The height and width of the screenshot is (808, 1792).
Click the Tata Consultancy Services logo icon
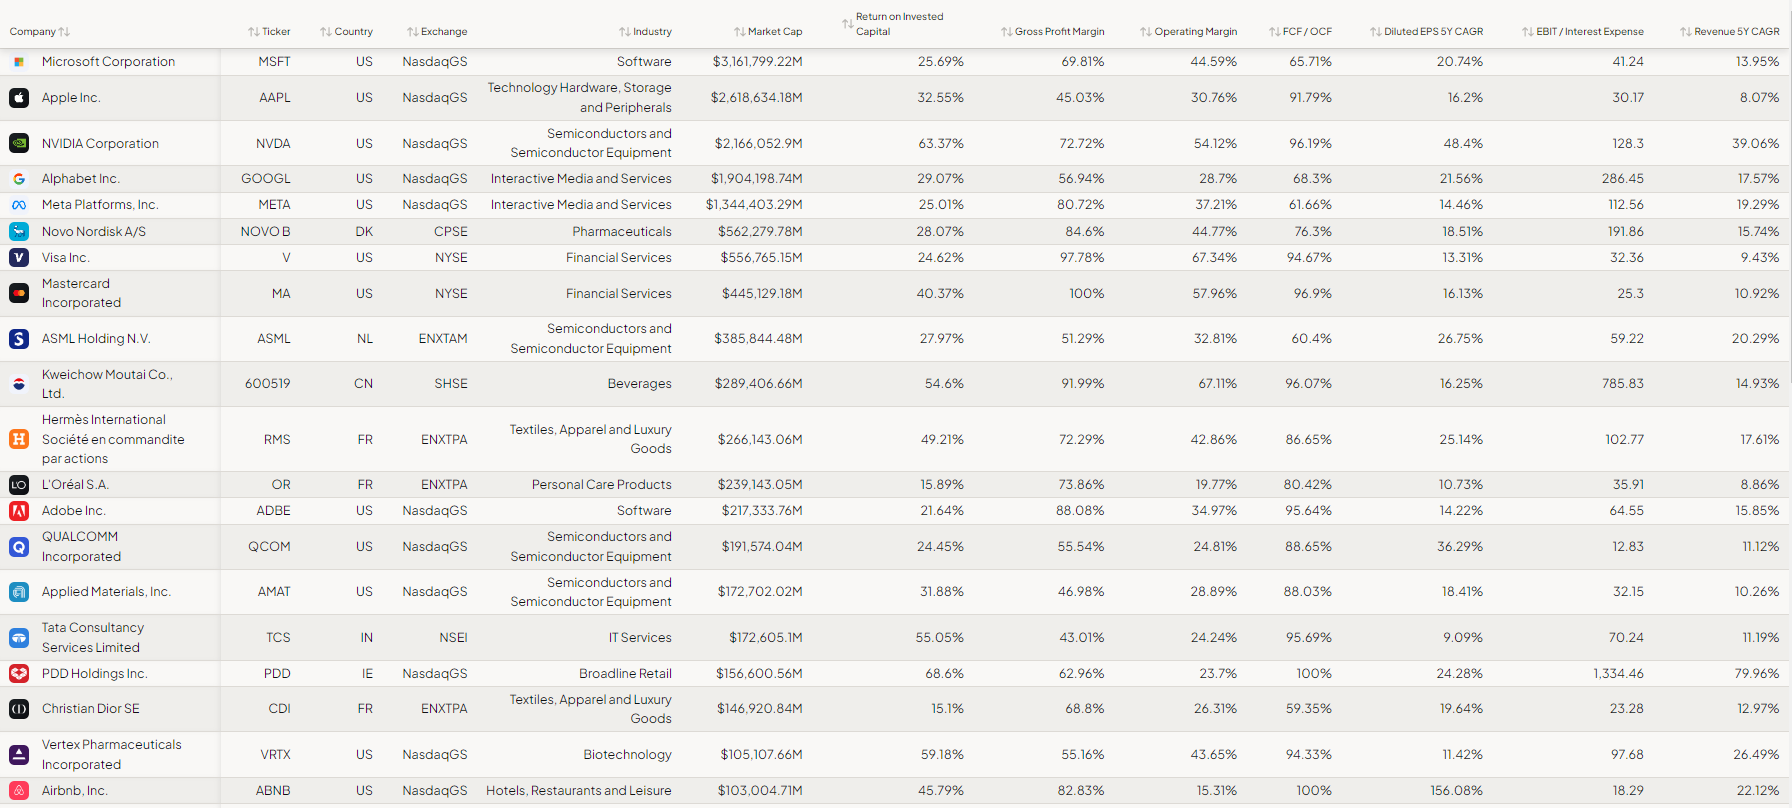[19, 638]
